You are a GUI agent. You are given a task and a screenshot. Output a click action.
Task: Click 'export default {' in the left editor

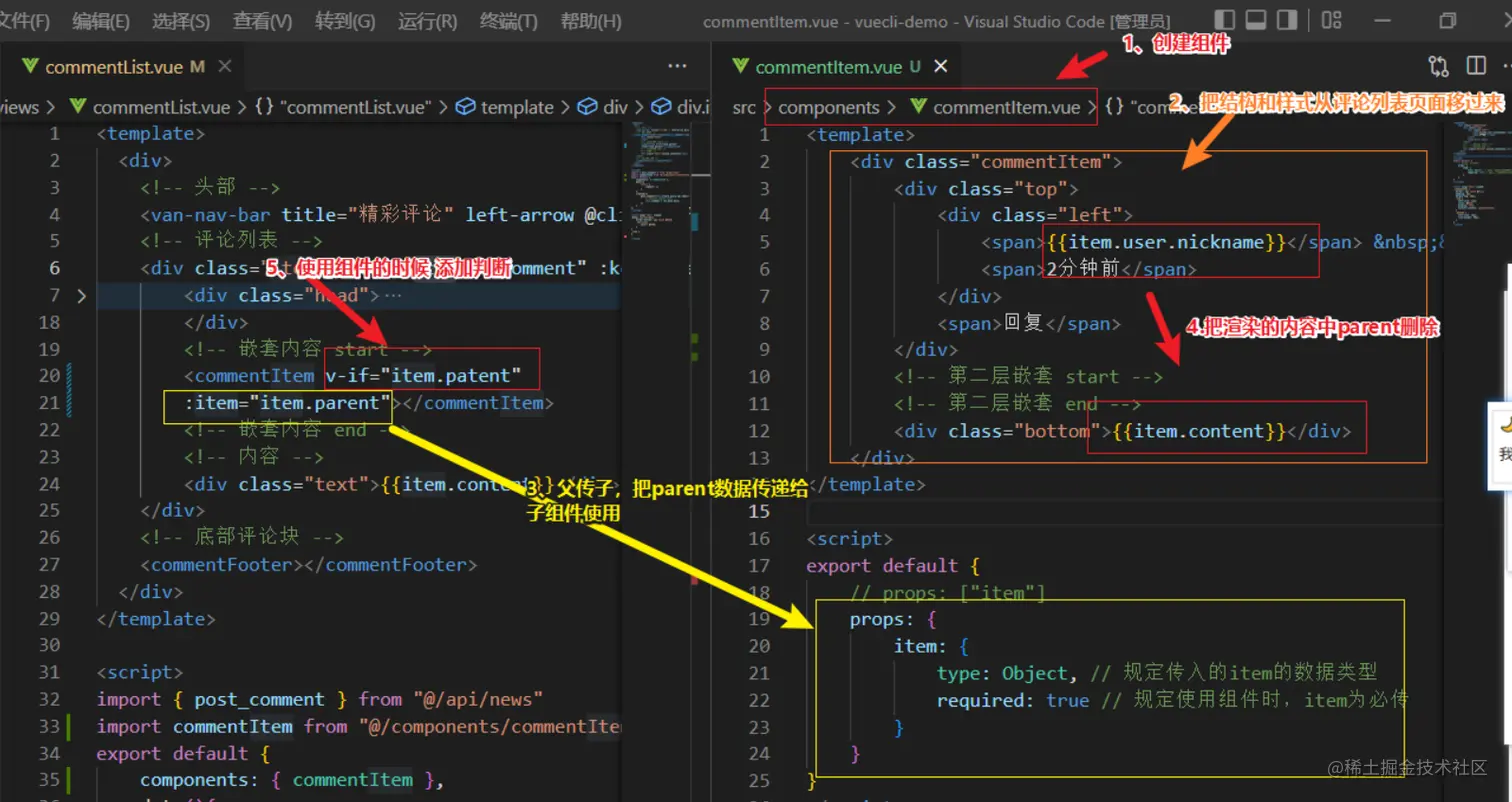click(x=183, y=753)
